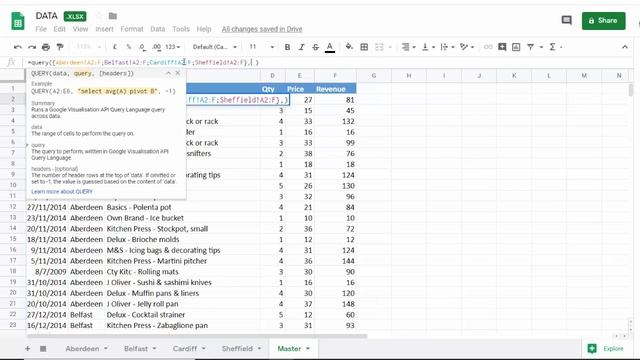Open the comments history icon

coord(567,20)
